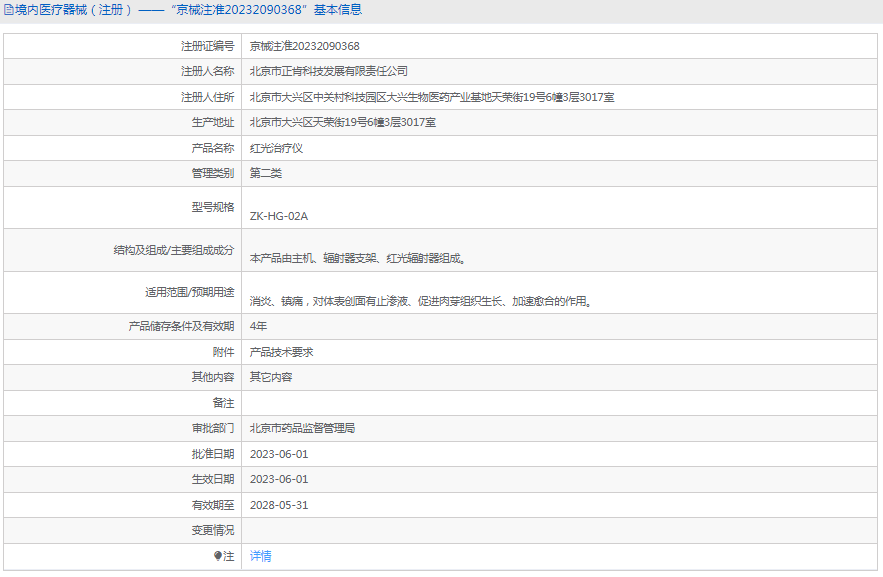The width and height of the screenshot is (883, 577).
Task: Click the 变更情况 row label
Action: (x=213, y=530)
